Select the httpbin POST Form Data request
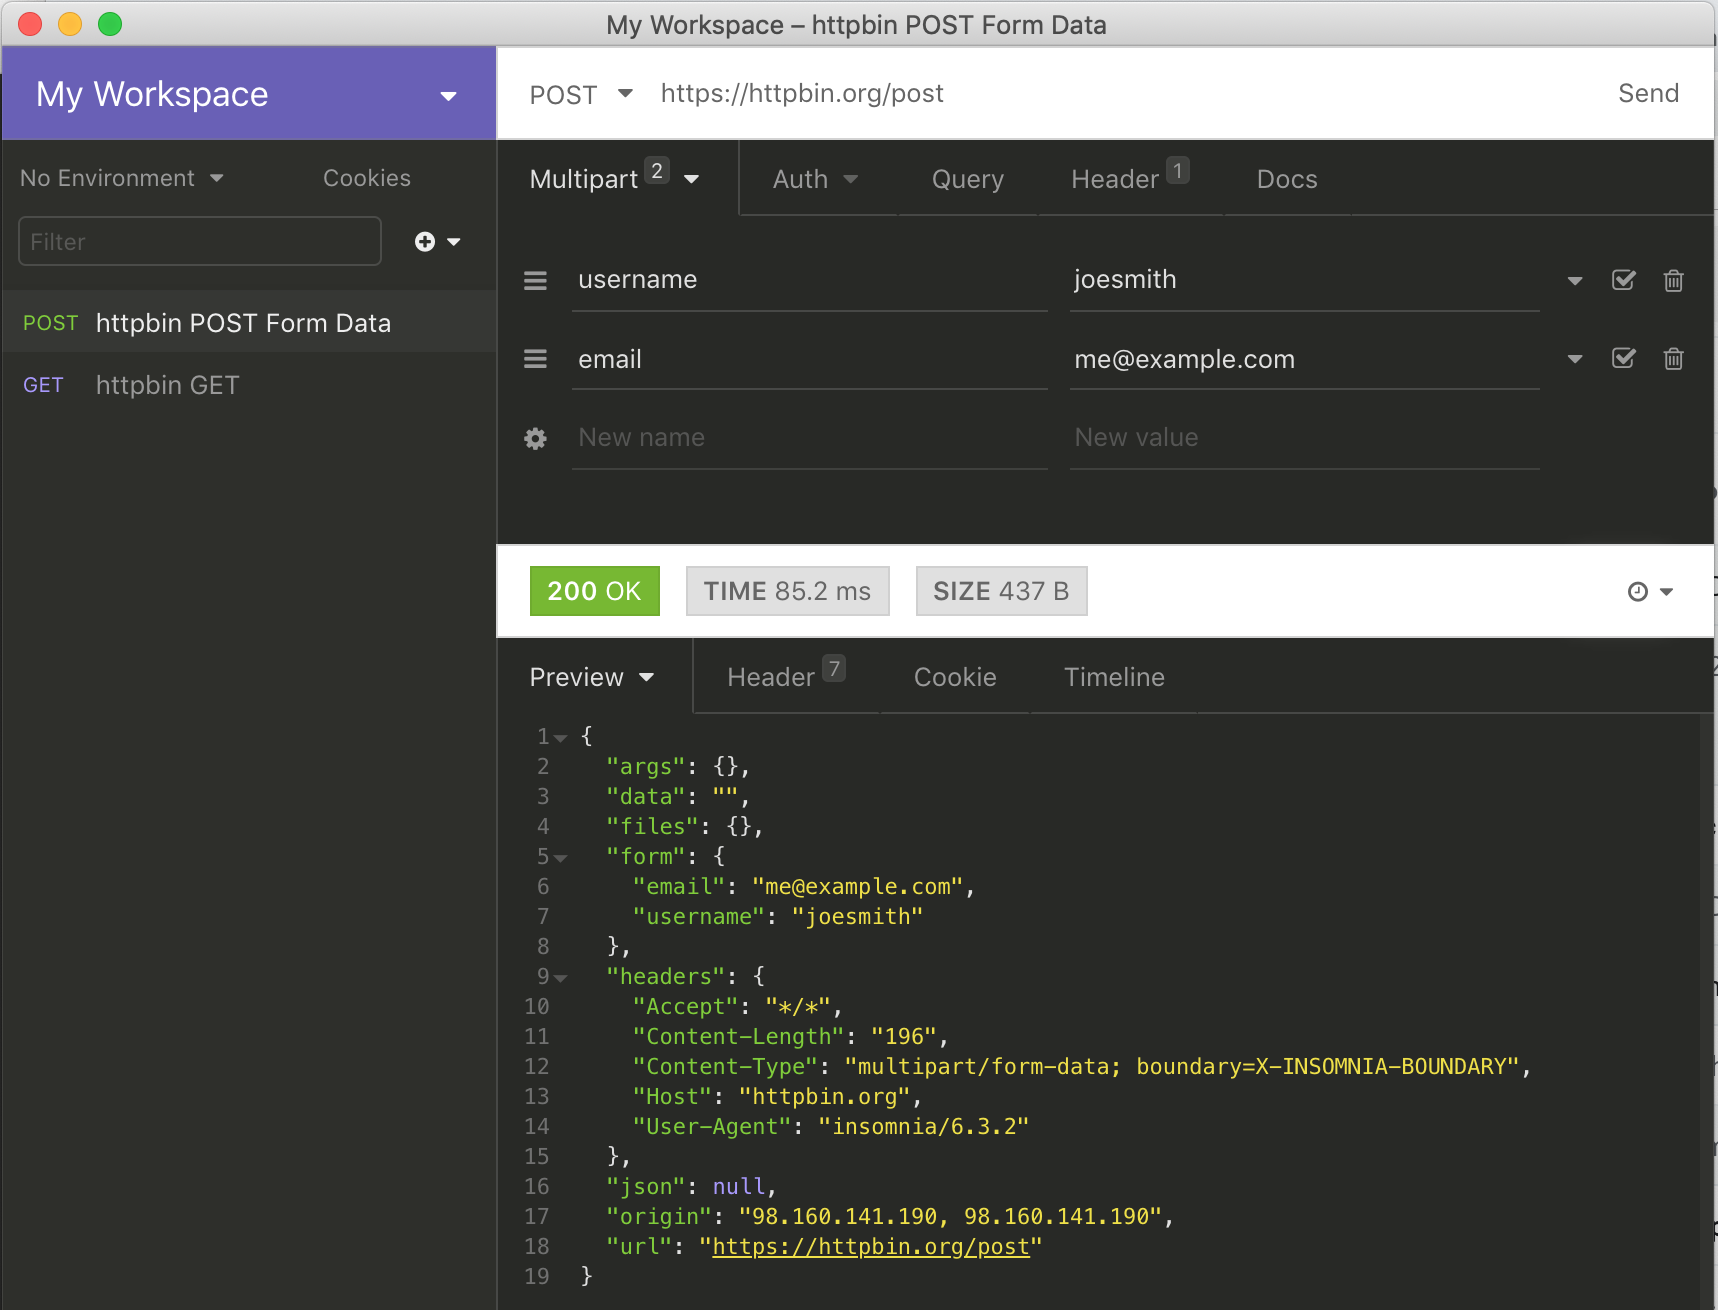The image size is (1718, 1310). (x=249, y=322)
